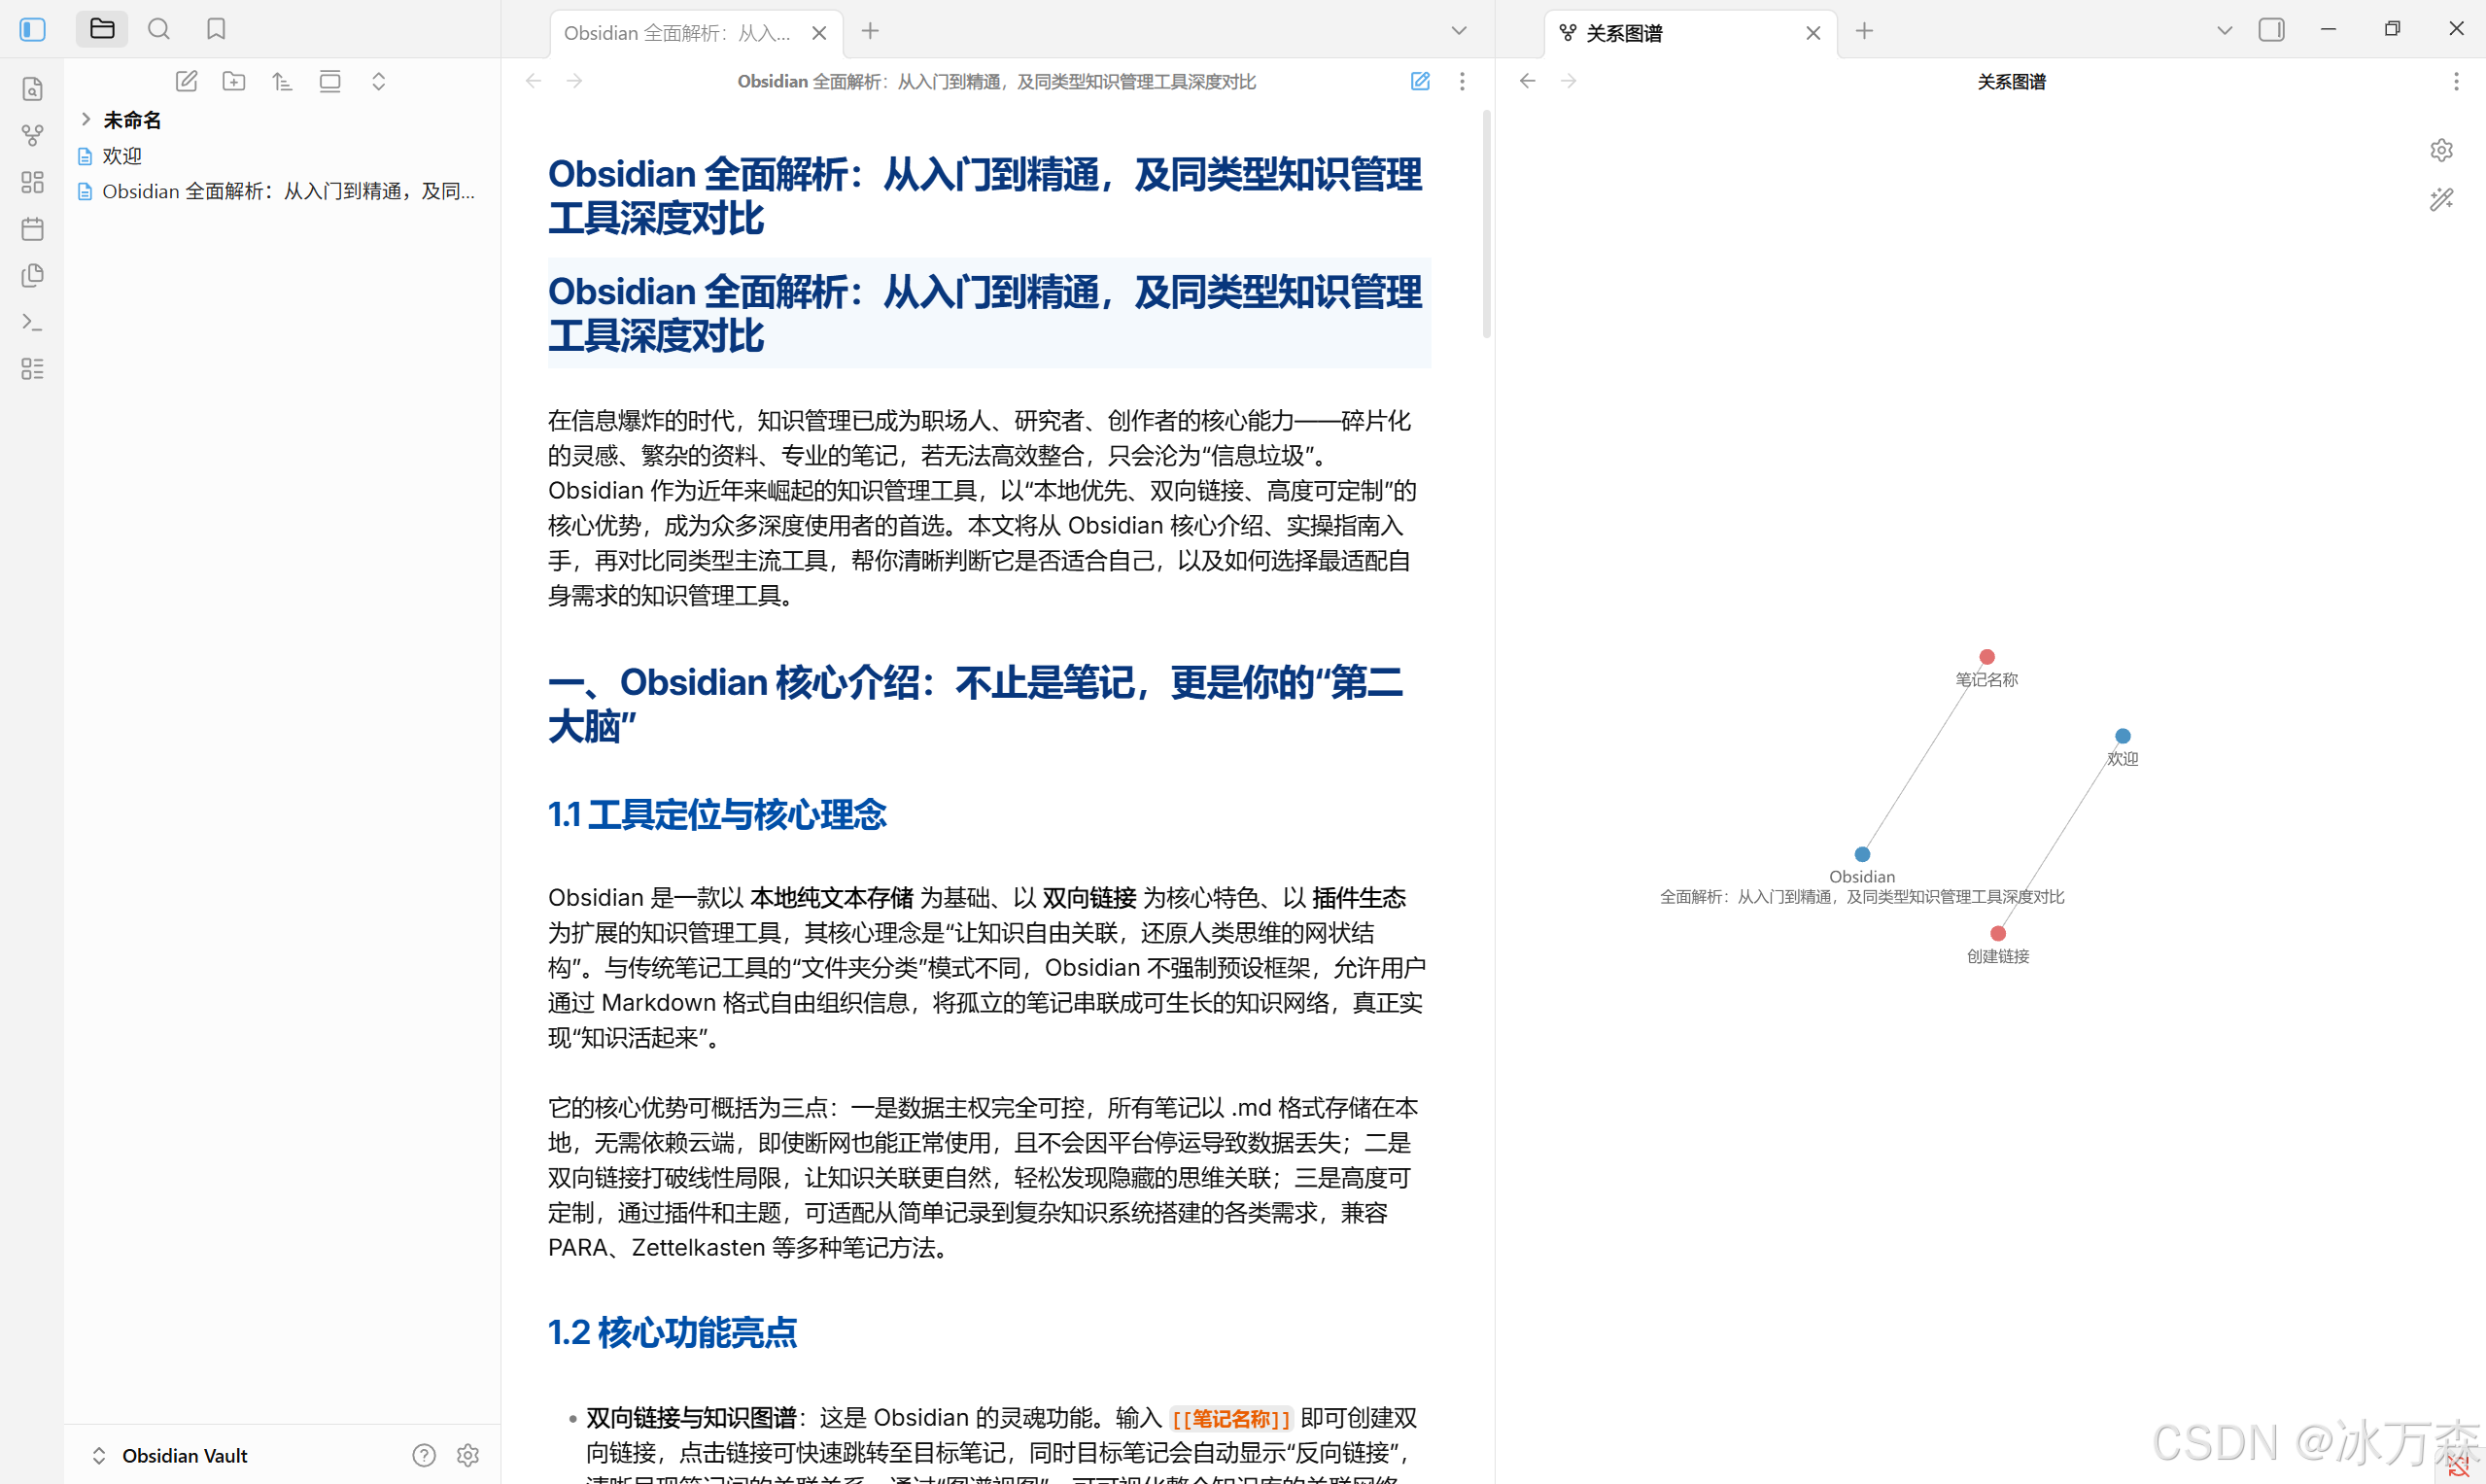
Task: Navigate back in graph pane
Action: pos(1528,81)
